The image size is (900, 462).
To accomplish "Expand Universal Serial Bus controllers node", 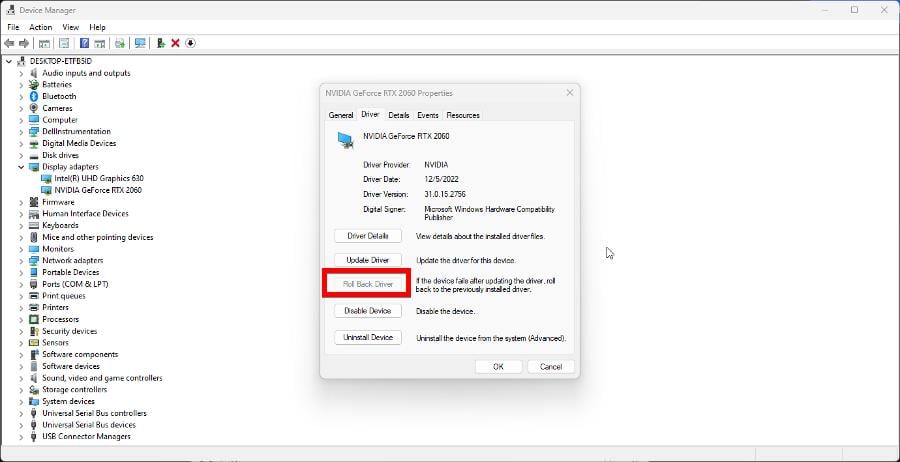I will (x=21, y=413).
